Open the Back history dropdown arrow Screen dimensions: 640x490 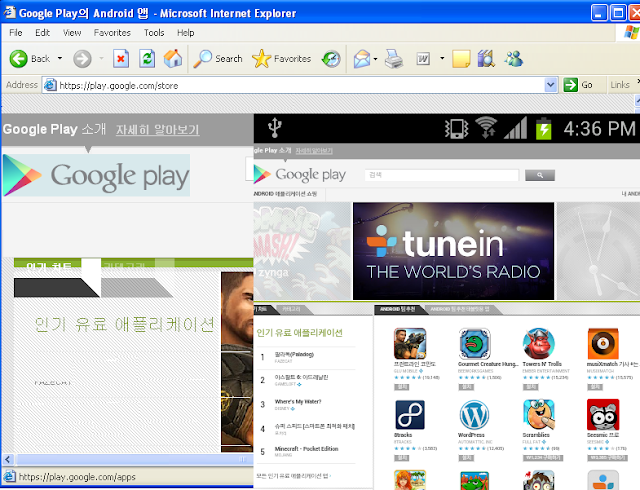(x=60, y=58)
